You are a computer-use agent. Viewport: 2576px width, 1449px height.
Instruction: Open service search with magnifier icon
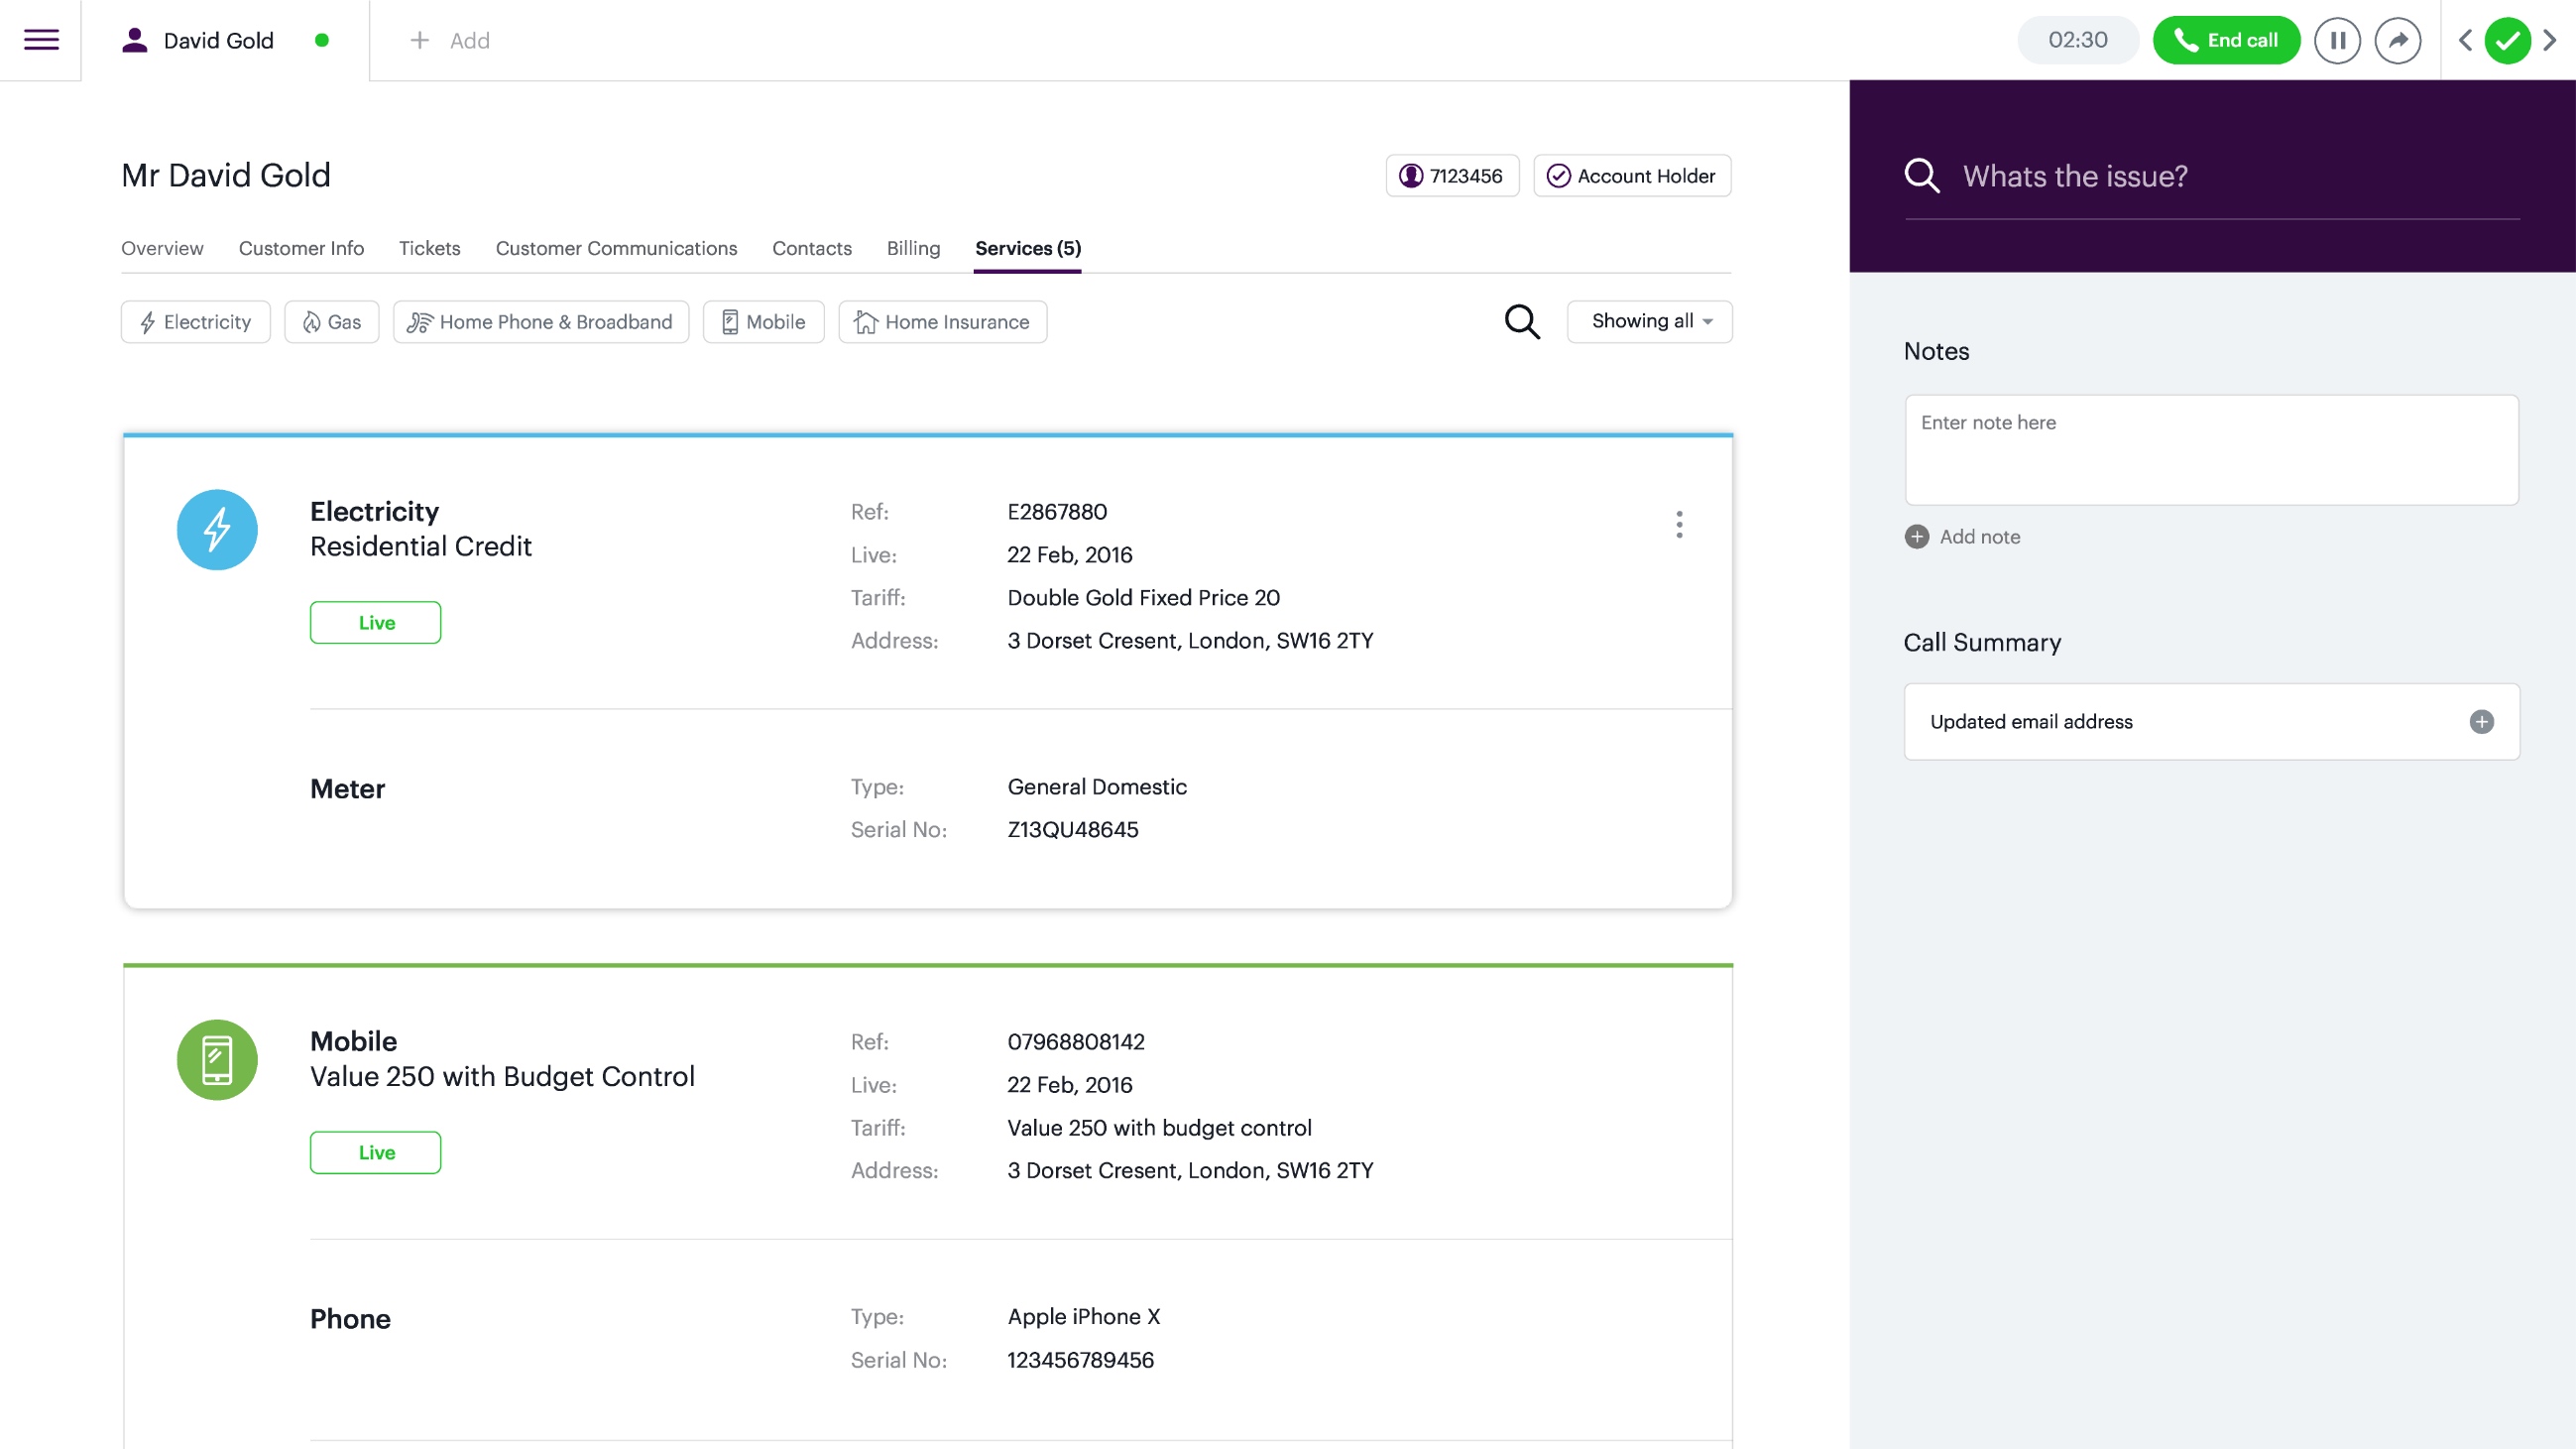pos(1521,321)
